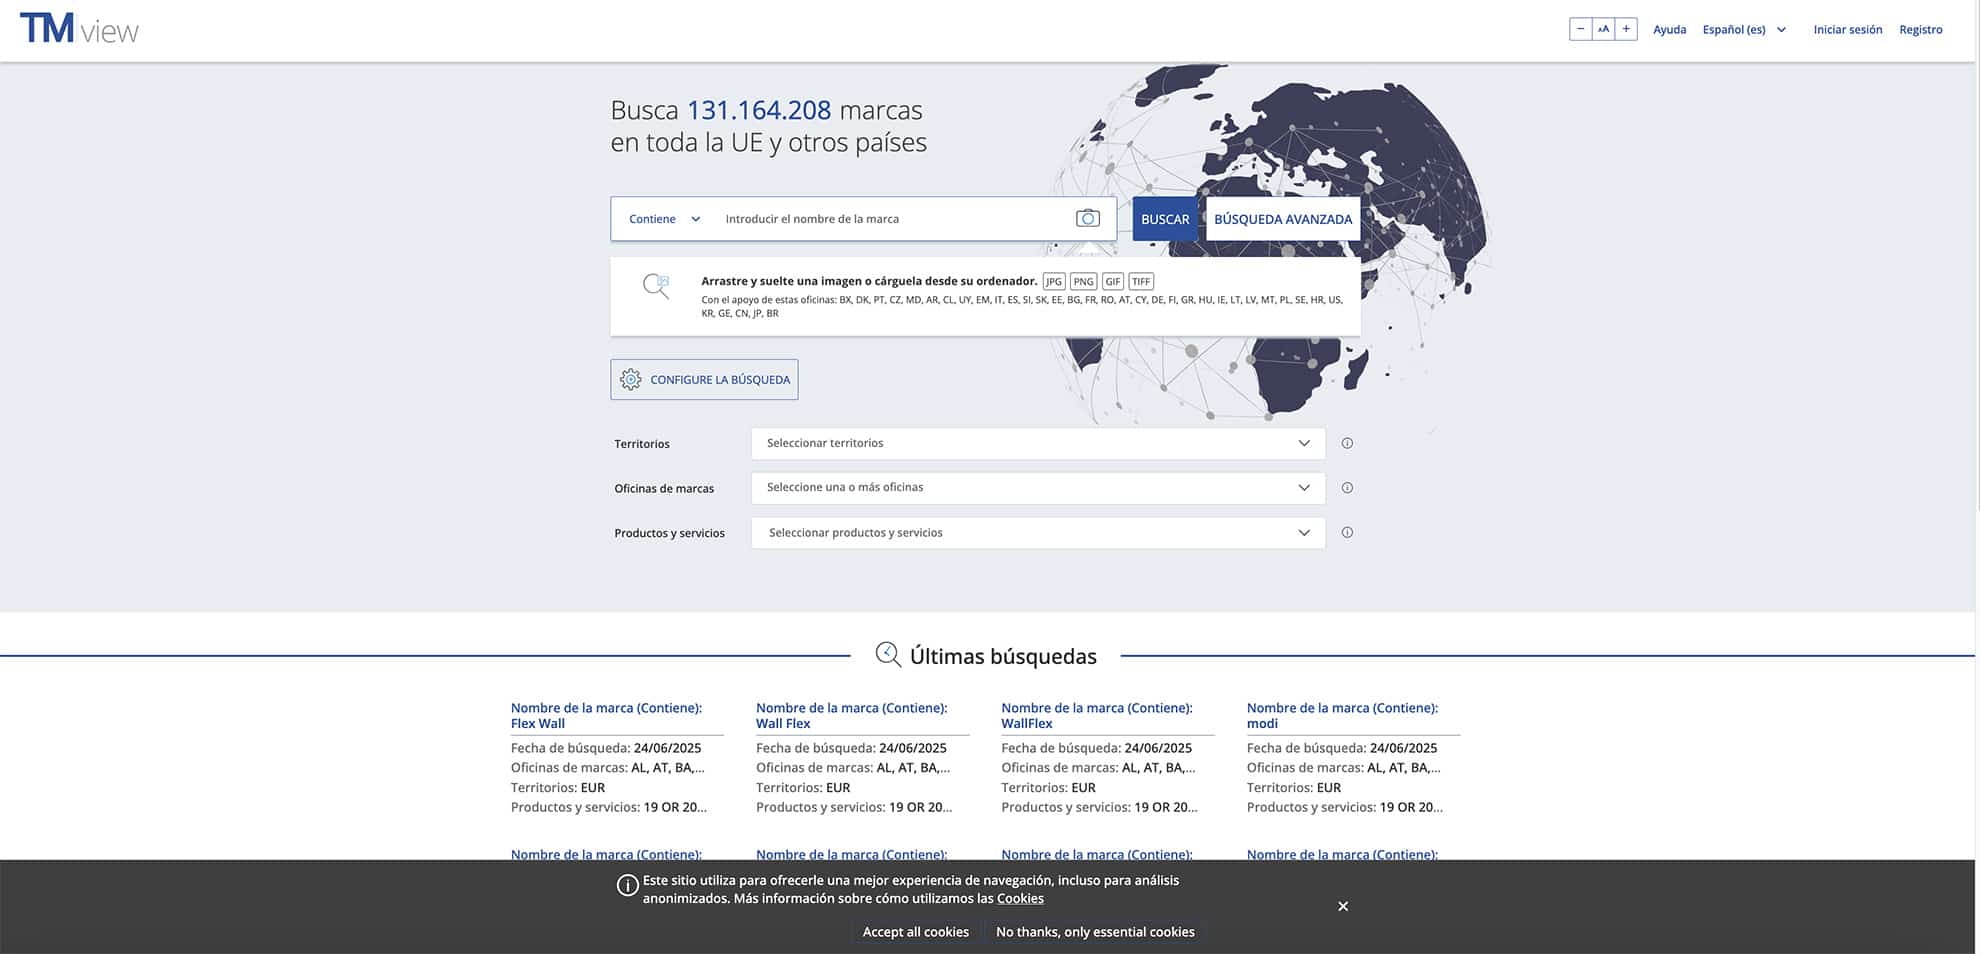Expand Seleccione una o más oficinas dropdown

click(x=1037, y=488)
